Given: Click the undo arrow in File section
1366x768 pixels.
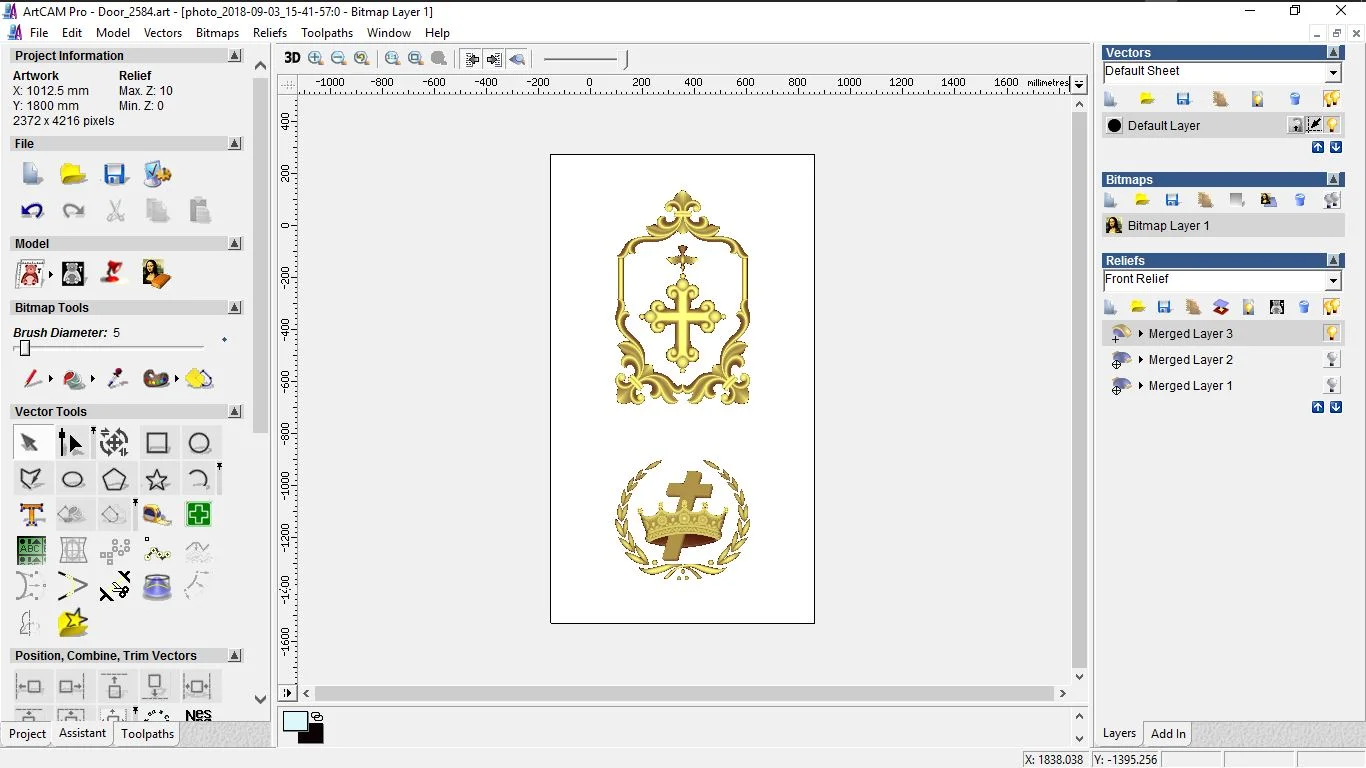Looking at the screenshot, I should [x=32, y=210].
